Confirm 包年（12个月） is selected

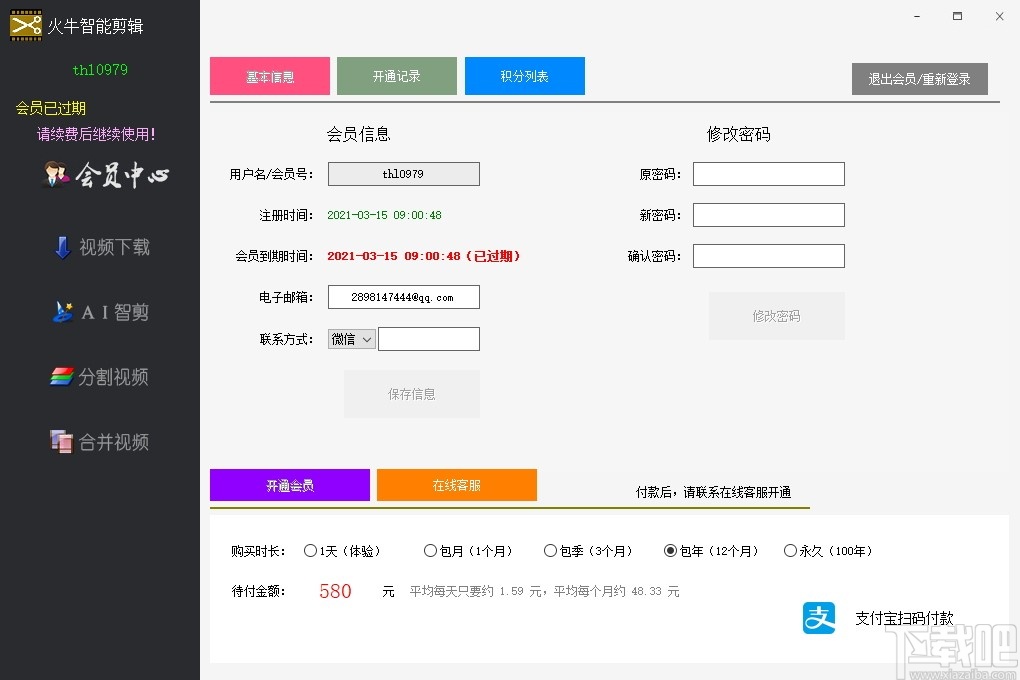point(672,550)
